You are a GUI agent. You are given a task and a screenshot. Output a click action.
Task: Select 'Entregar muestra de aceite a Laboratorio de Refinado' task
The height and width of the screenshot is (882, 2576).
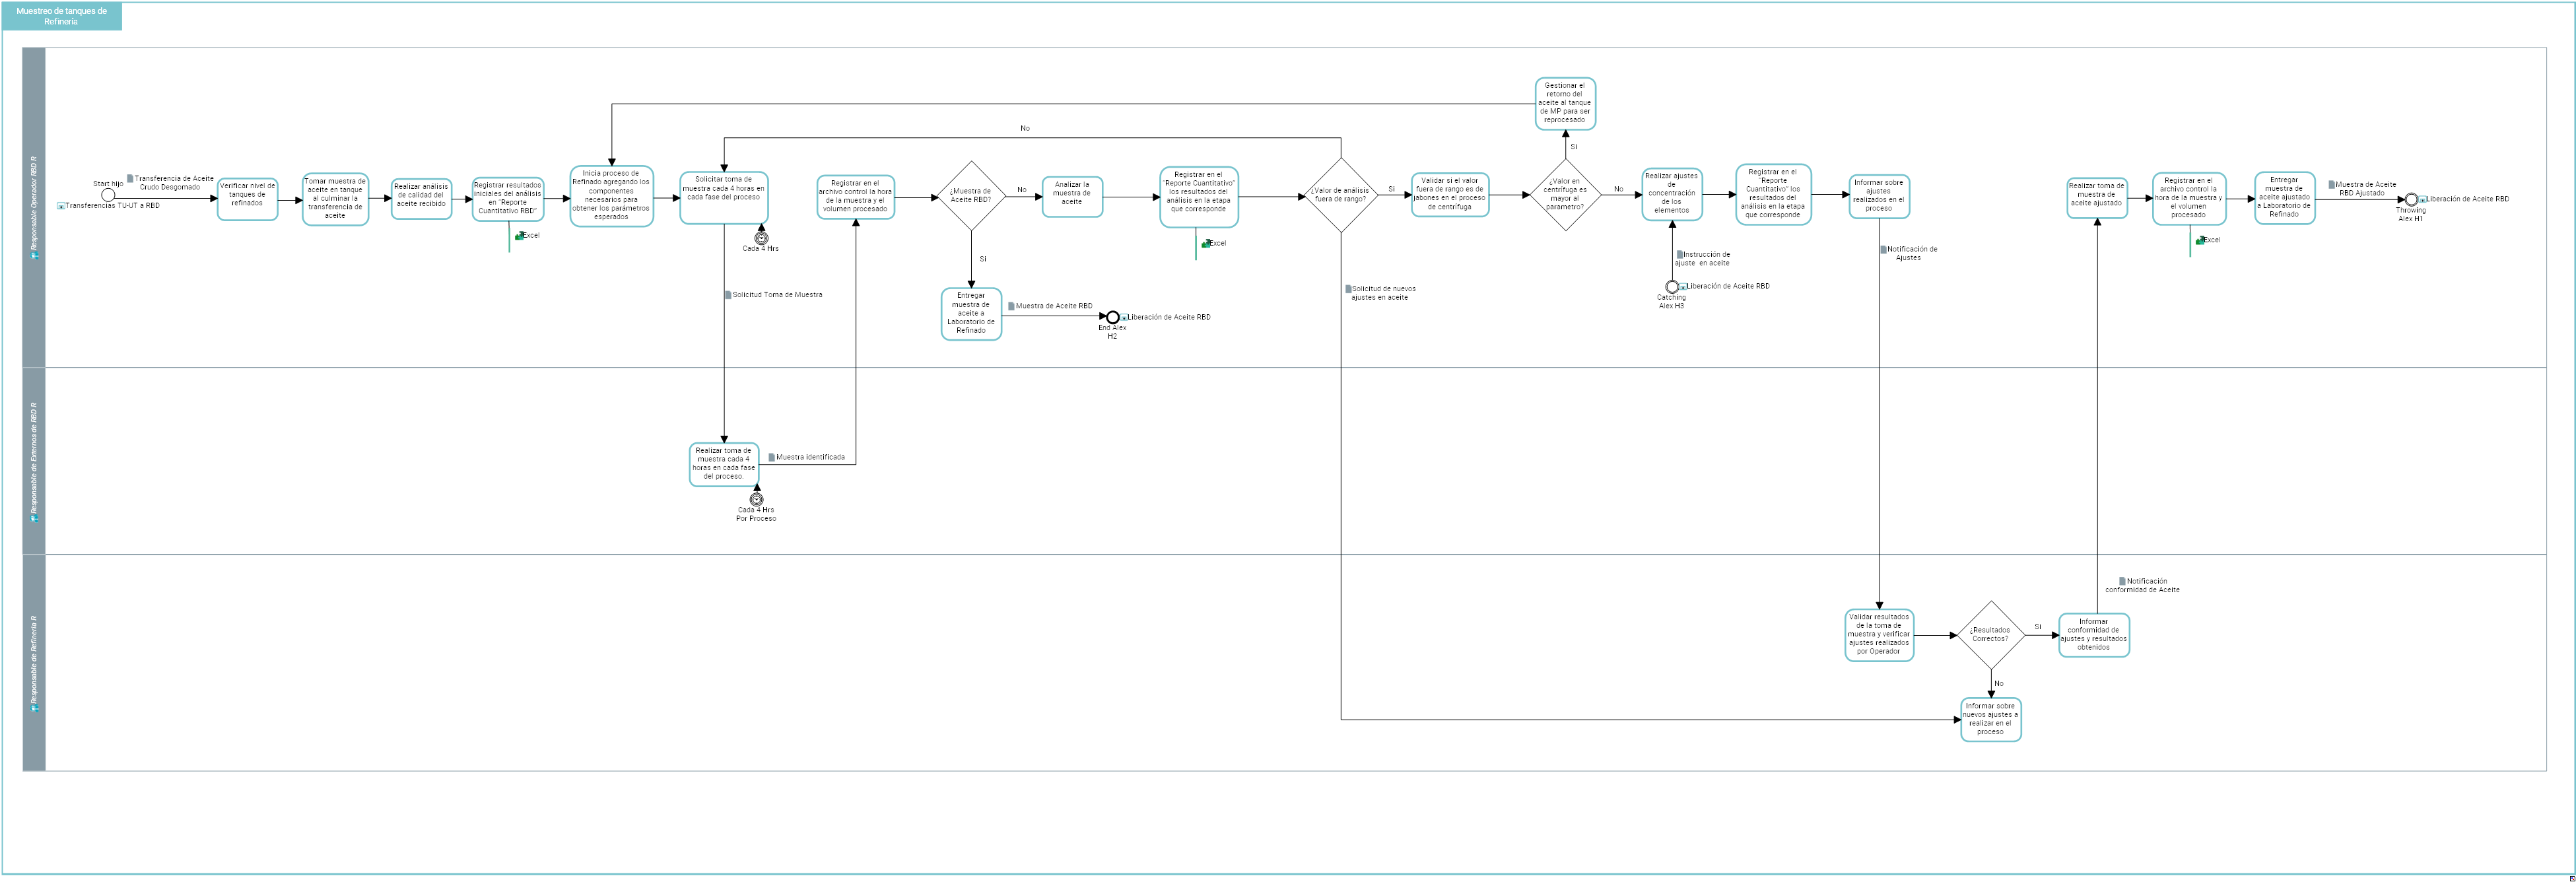(971, 314)
